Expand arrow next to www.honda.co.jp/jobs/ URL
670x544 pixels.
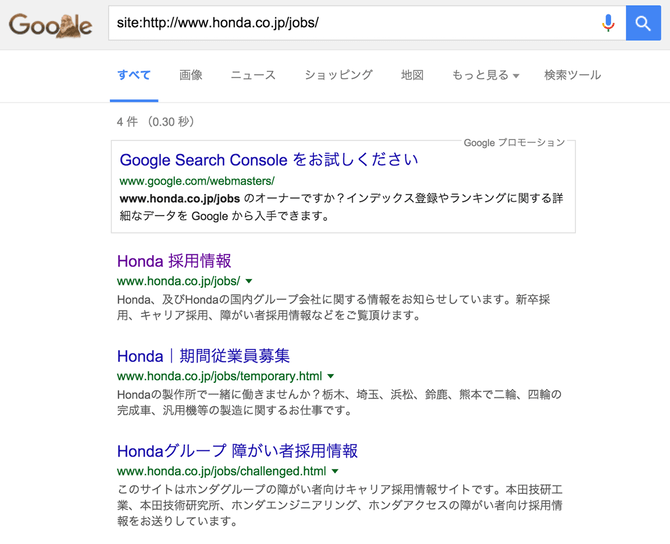[x=249, y=282]
